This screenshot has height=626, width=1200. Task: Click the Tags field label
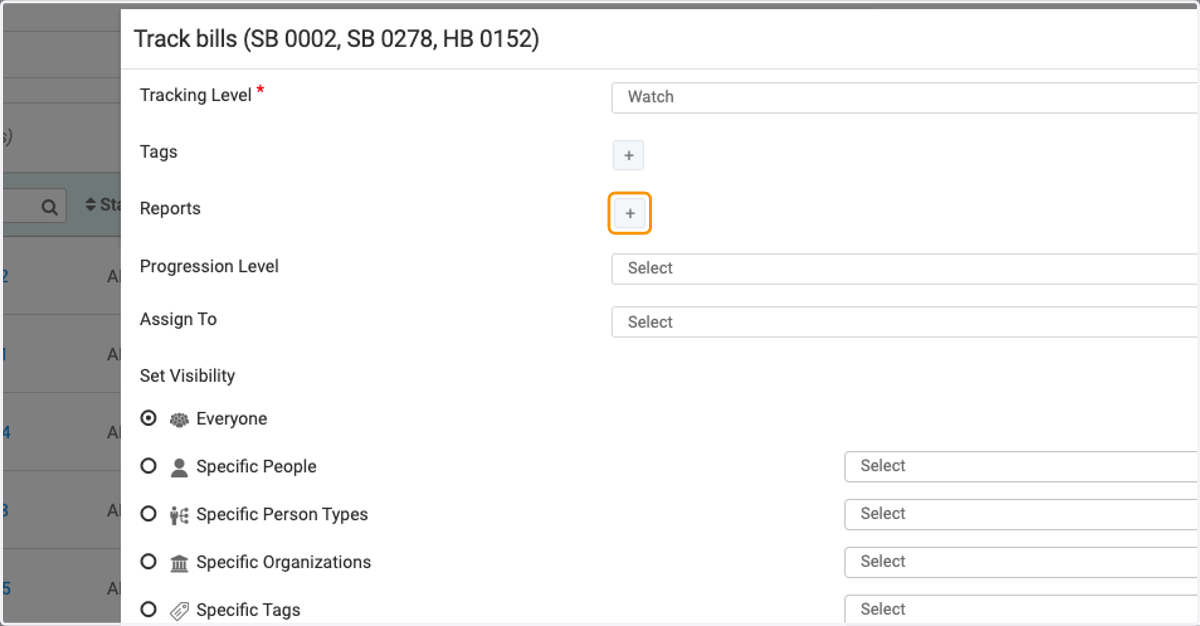pos(159,152)
